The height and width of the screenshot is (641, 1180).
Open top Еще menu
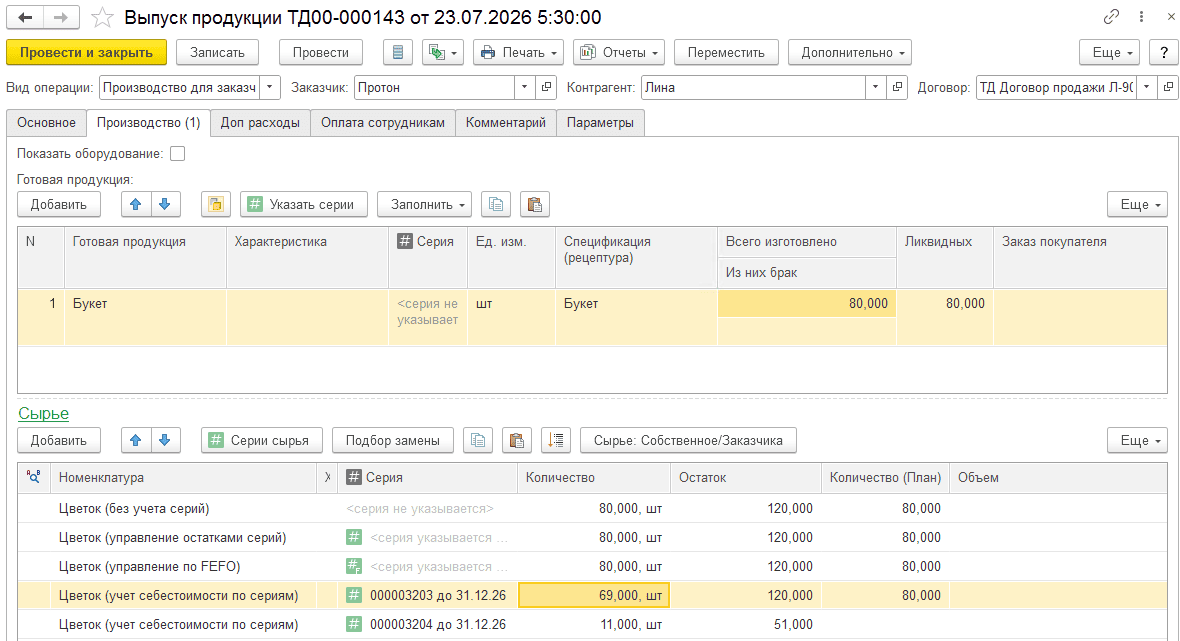coord(1109,53)
